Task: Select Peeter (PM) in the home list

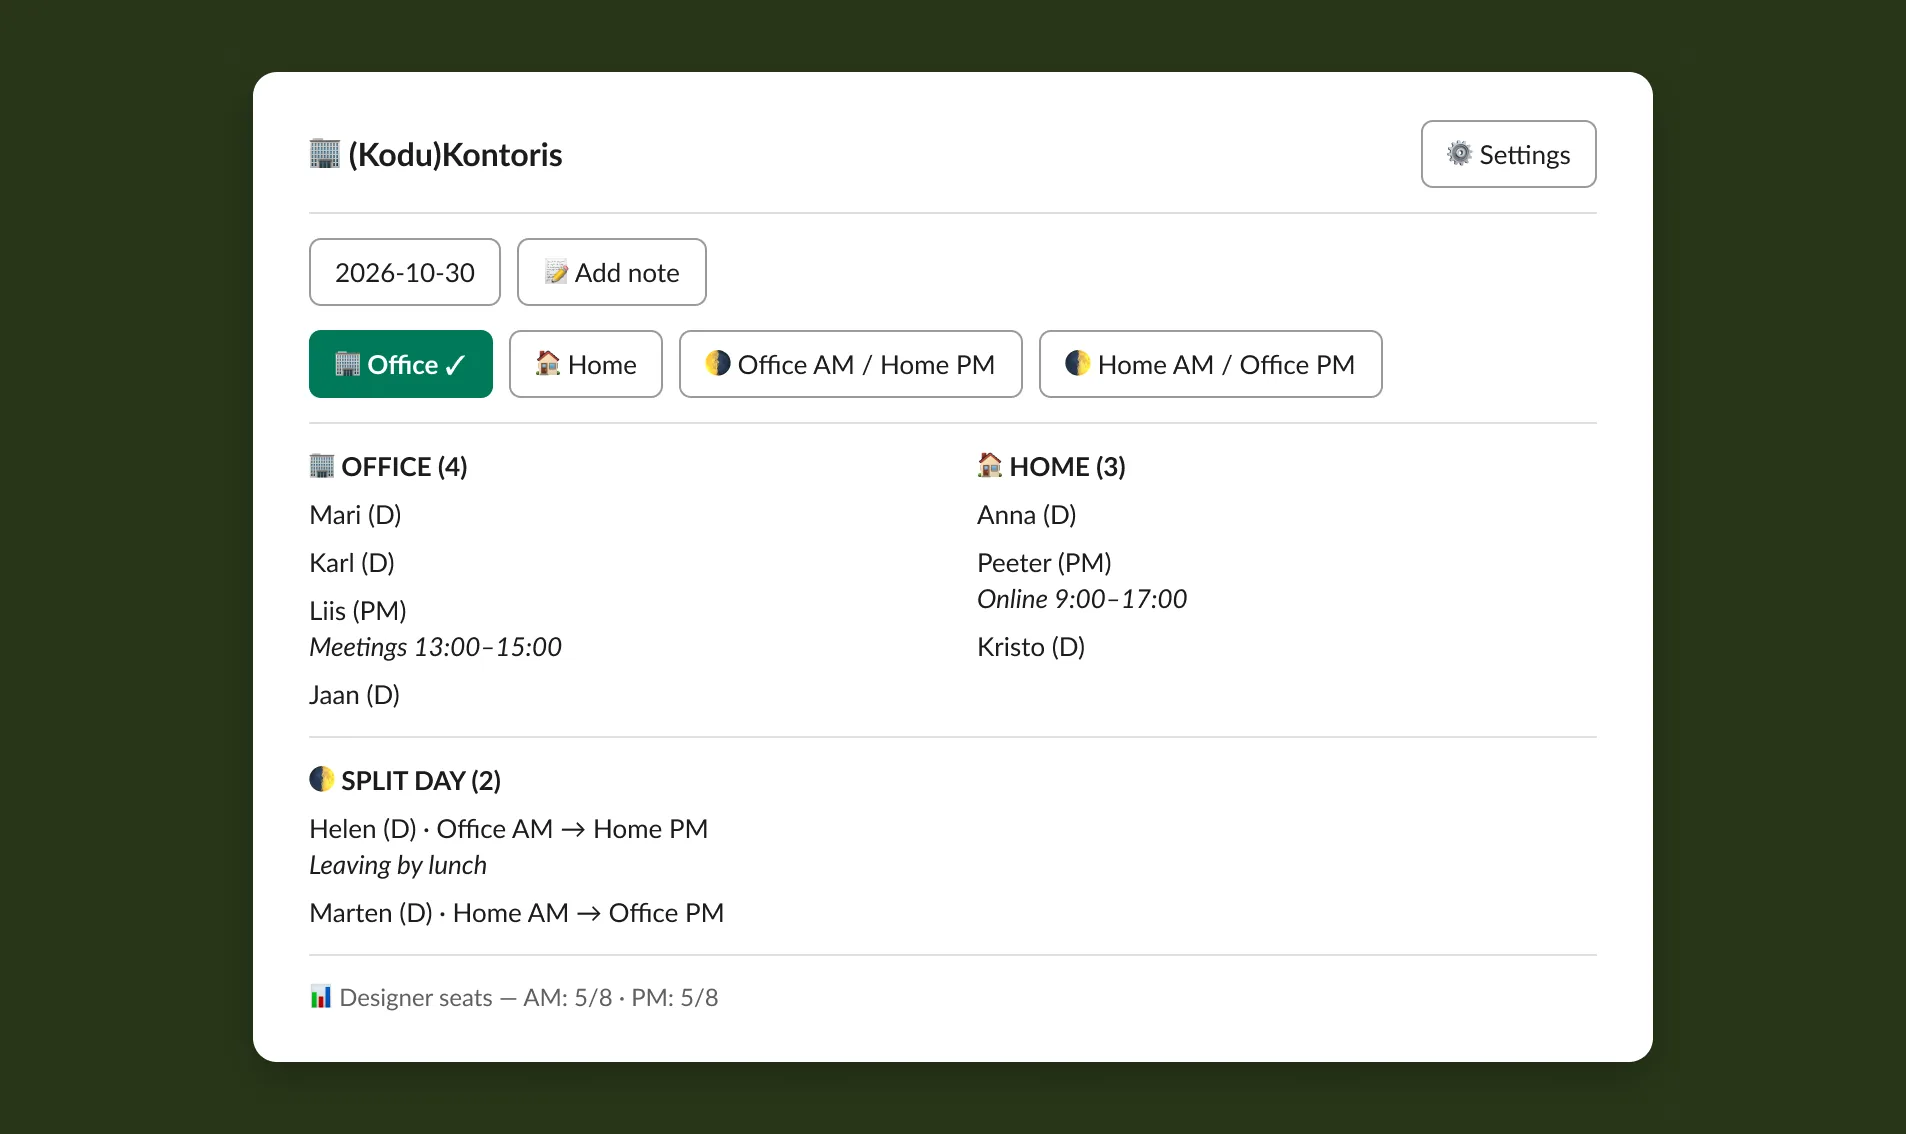Action: pyautogui.click(x=1044, y=563)
